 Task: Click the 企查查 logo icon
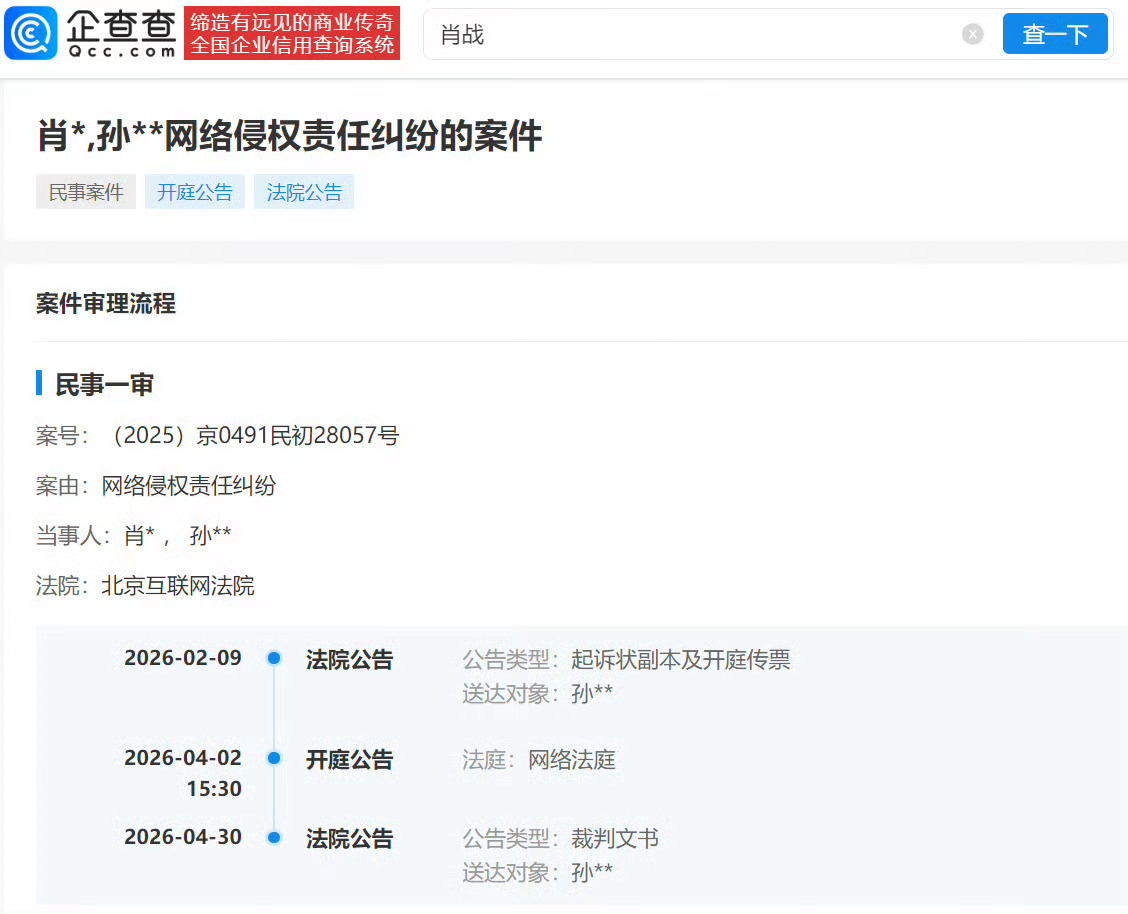(x=31, y=33)
